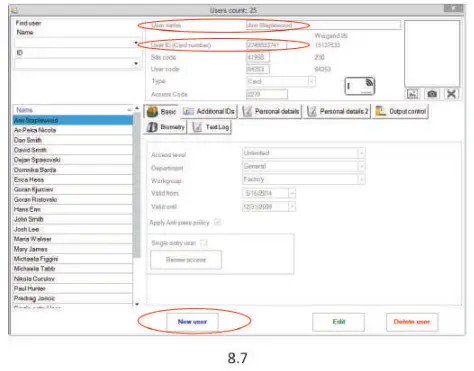Select David Smith in the user list

73,150
